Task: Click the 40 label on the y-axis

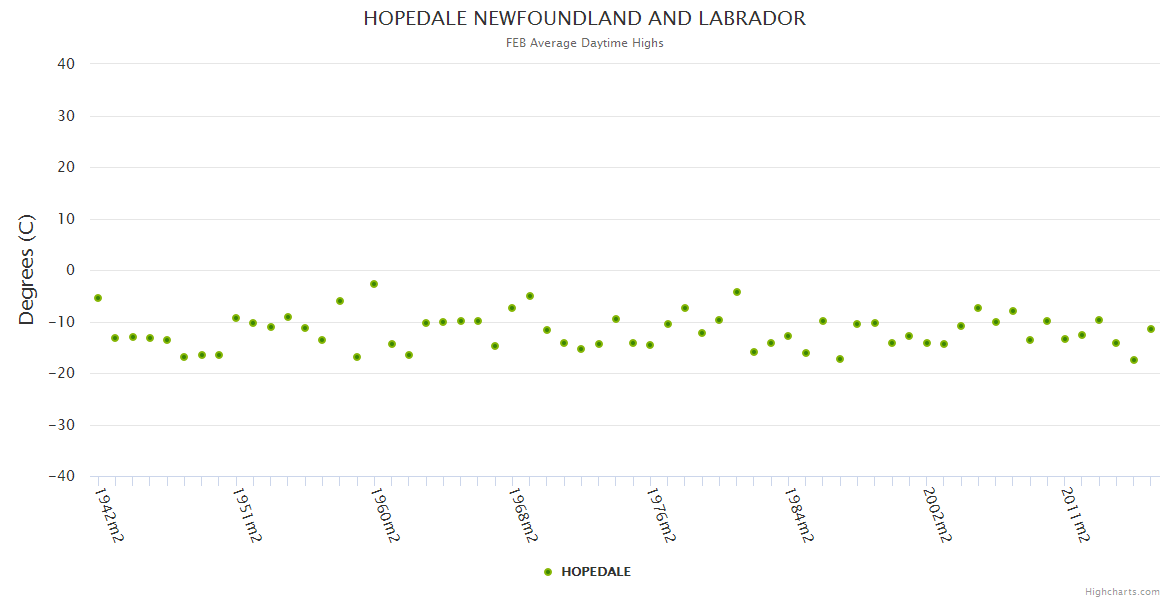Action: pos(66,64)
